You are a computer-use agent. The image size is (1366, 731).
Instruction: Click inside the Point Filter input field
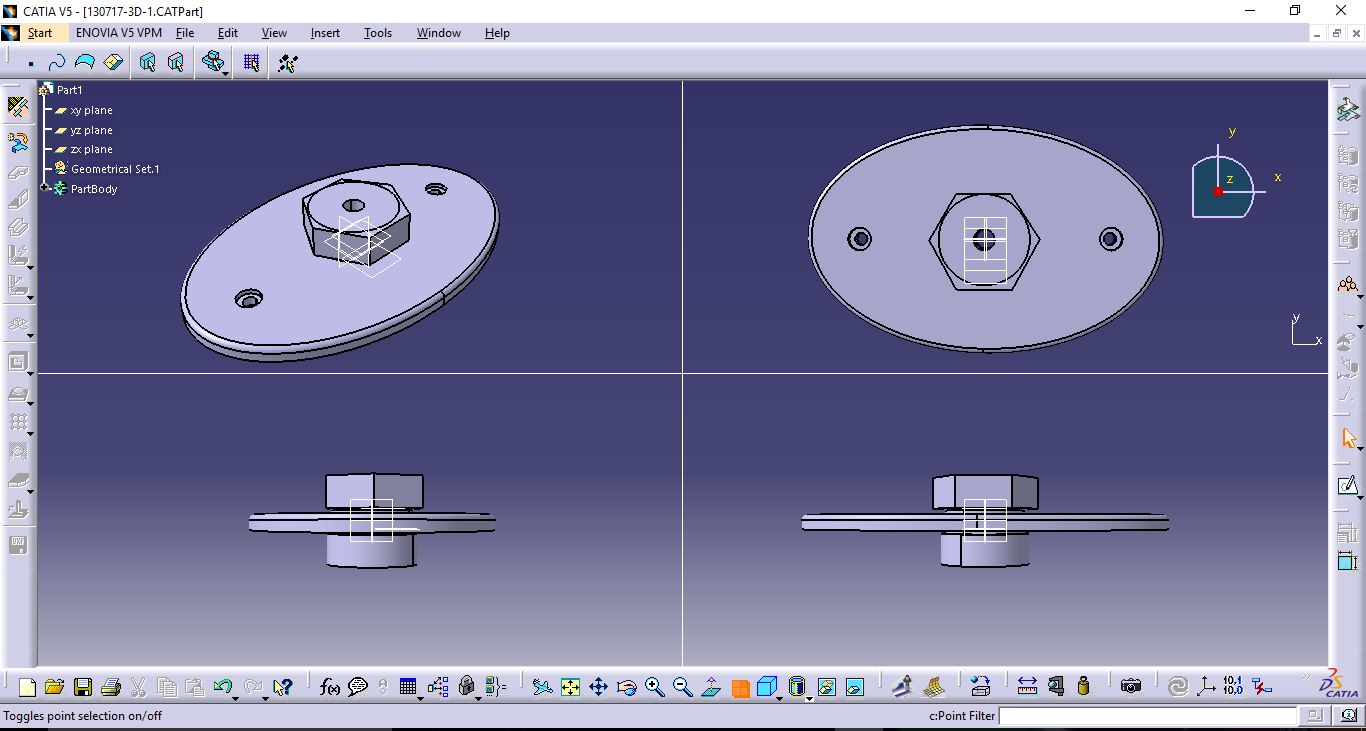point(1150,716)
